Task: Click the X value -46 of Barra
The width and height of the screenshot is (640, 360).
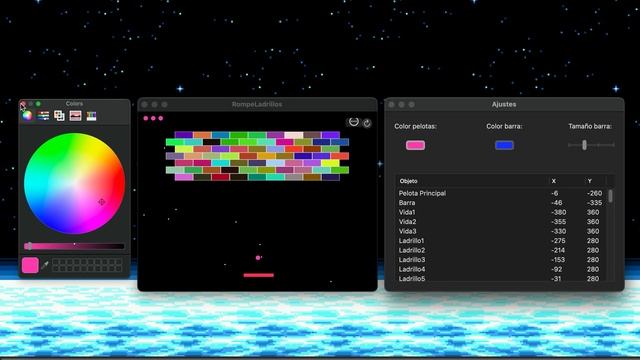Action: coord(556,202)
